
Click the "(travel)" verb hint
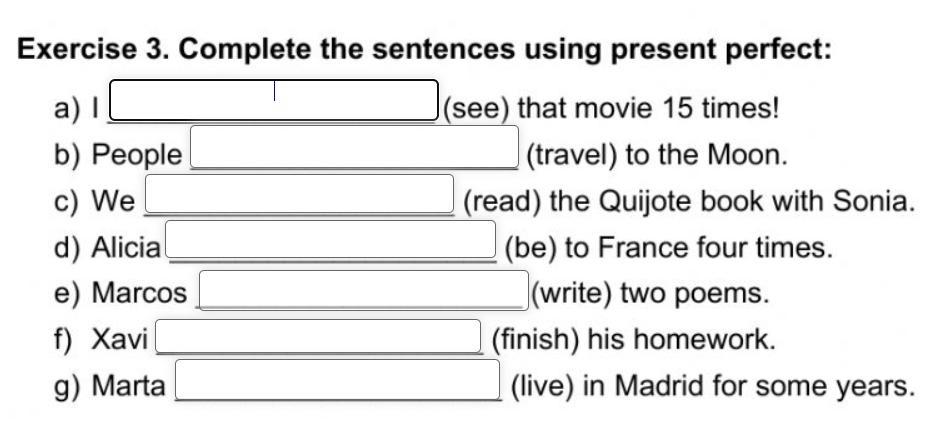571,156
